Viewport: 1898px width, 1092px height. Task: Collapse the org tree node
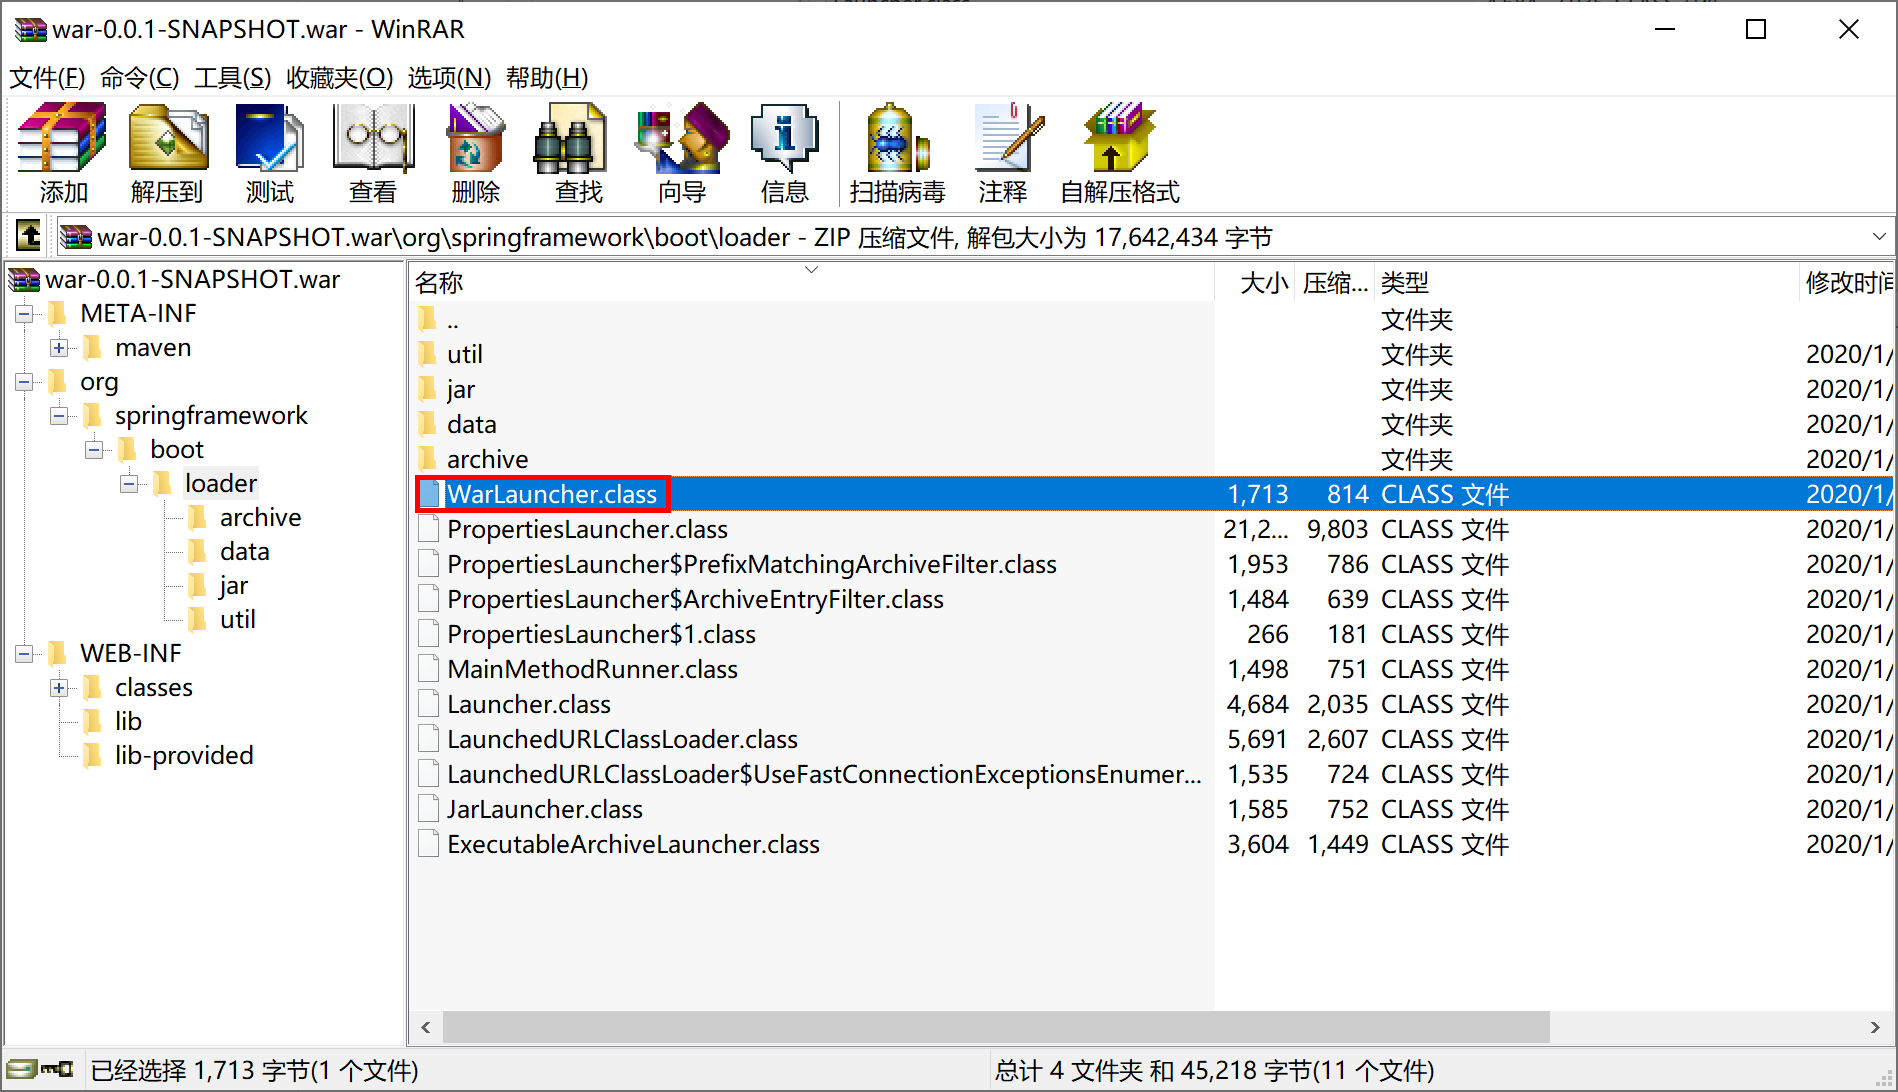tap(24, 382)
